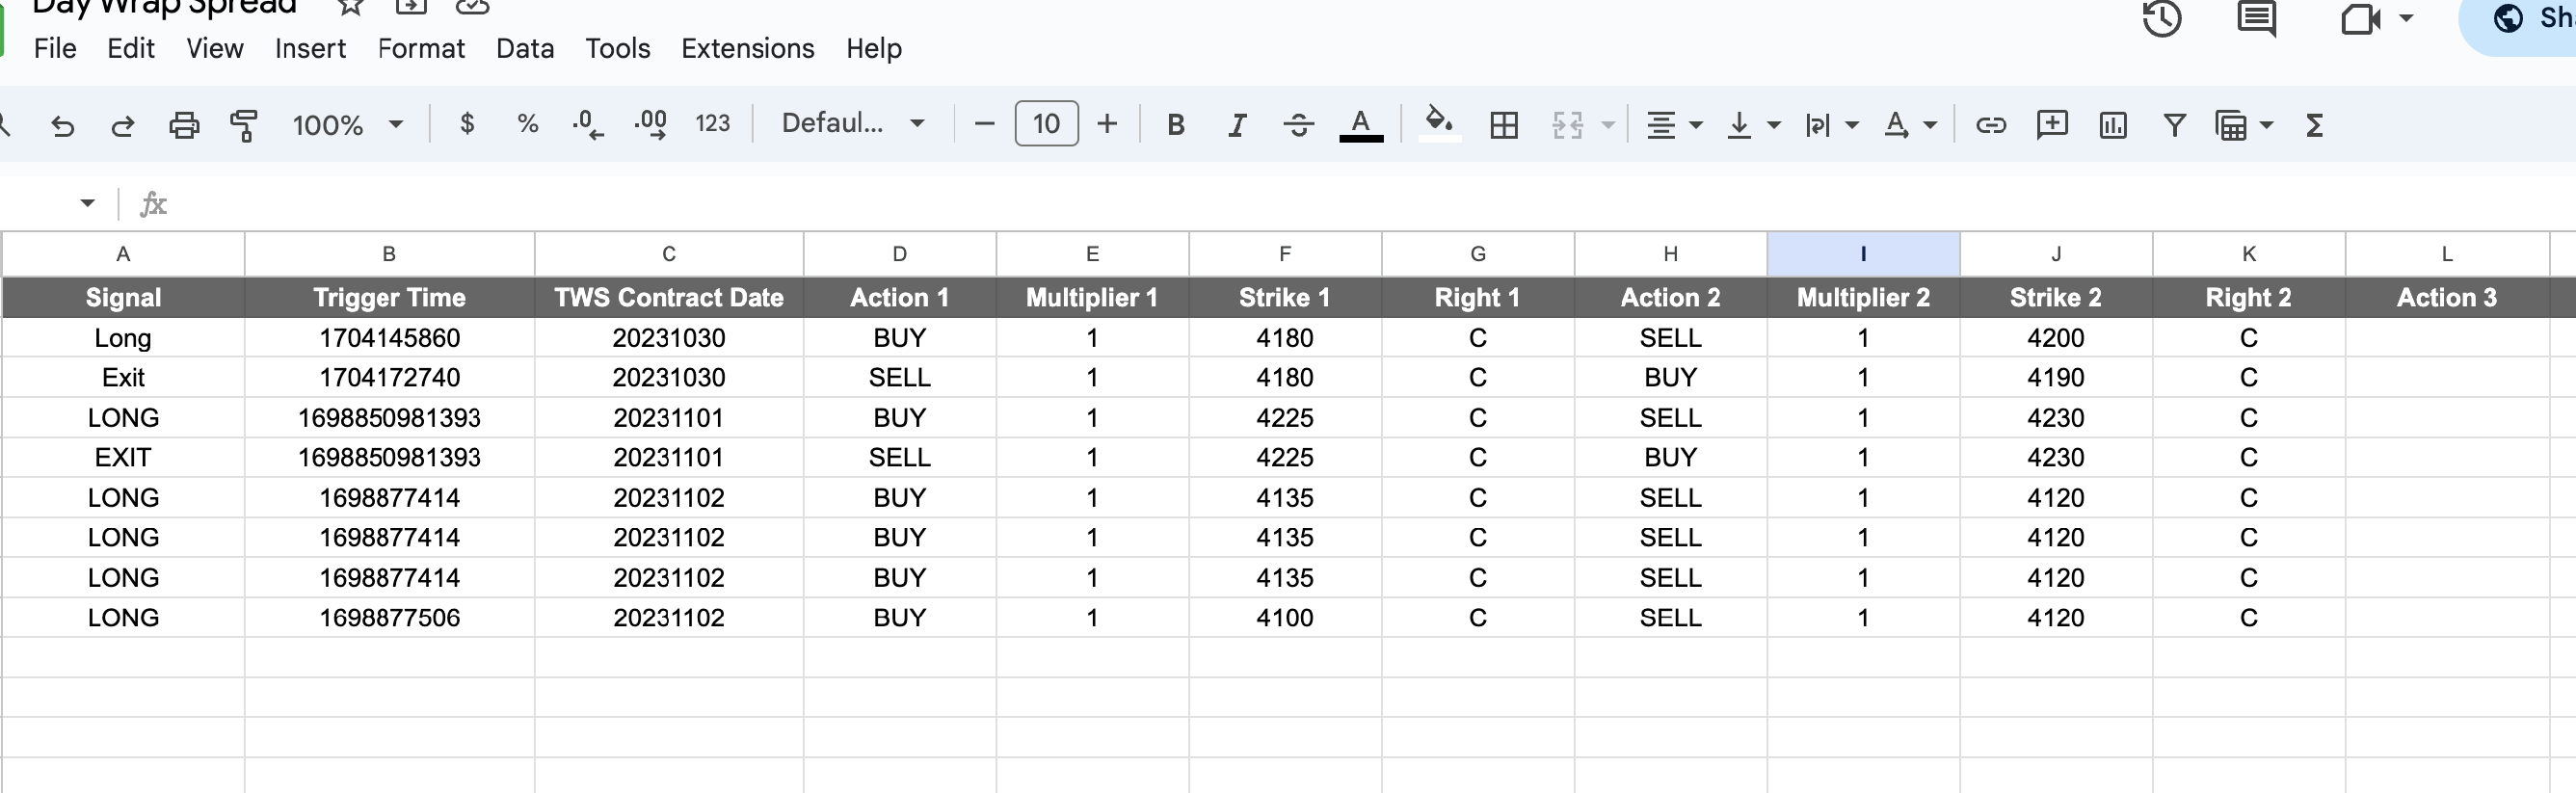Open the font family Default dropdown

pos(853,124)
